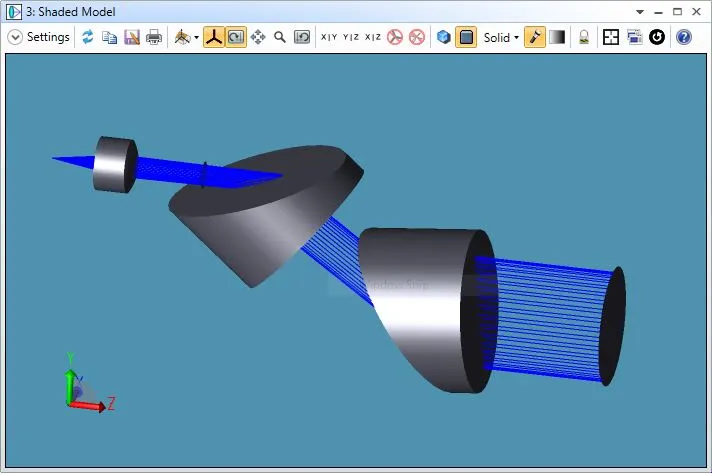The width and height of the screenshot is (712, 473).
Task: Open the Solid render mode dropdown
Action: point(500,37)
